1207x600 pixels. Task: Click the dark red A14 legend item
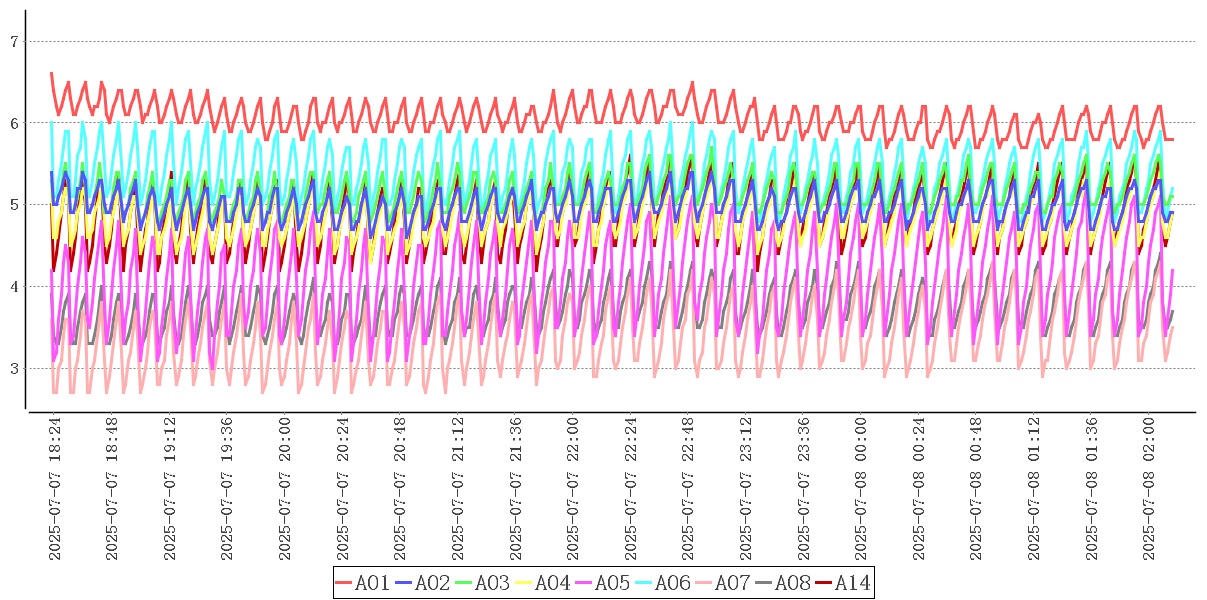pyautogui.click(x=843, y=583)
